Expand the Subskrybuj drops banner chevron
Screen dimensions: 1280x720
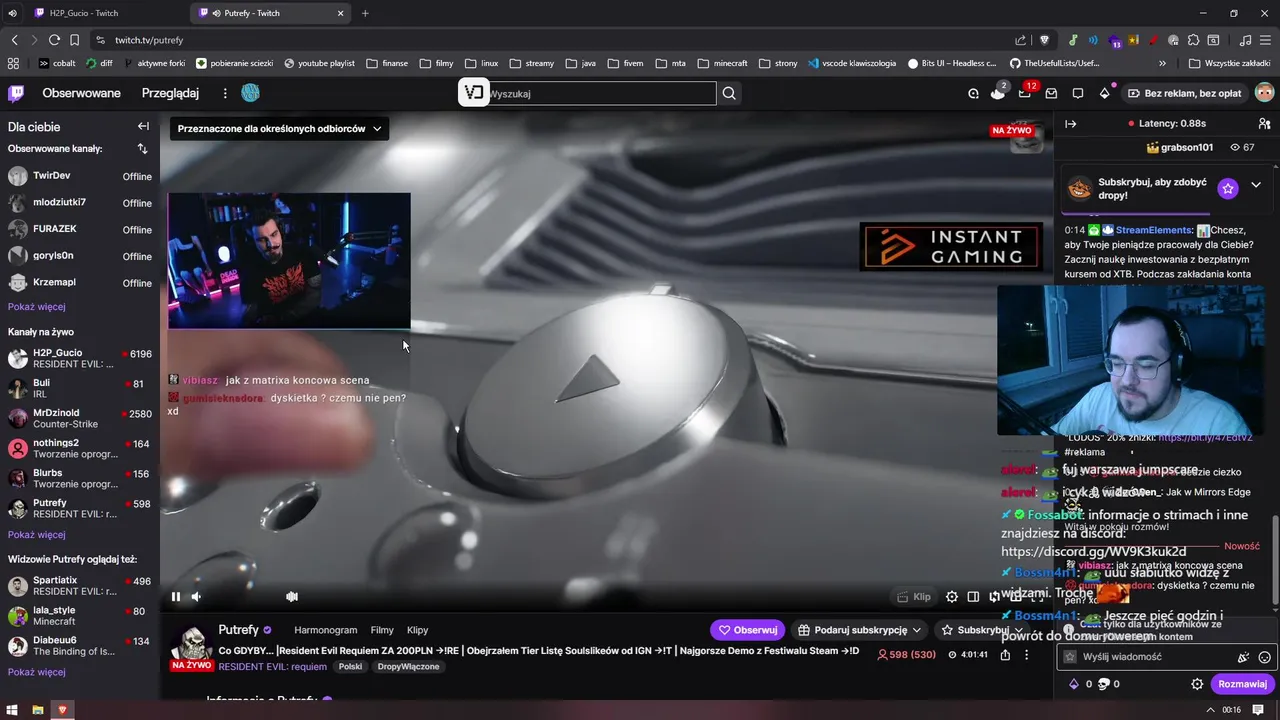1256,186
